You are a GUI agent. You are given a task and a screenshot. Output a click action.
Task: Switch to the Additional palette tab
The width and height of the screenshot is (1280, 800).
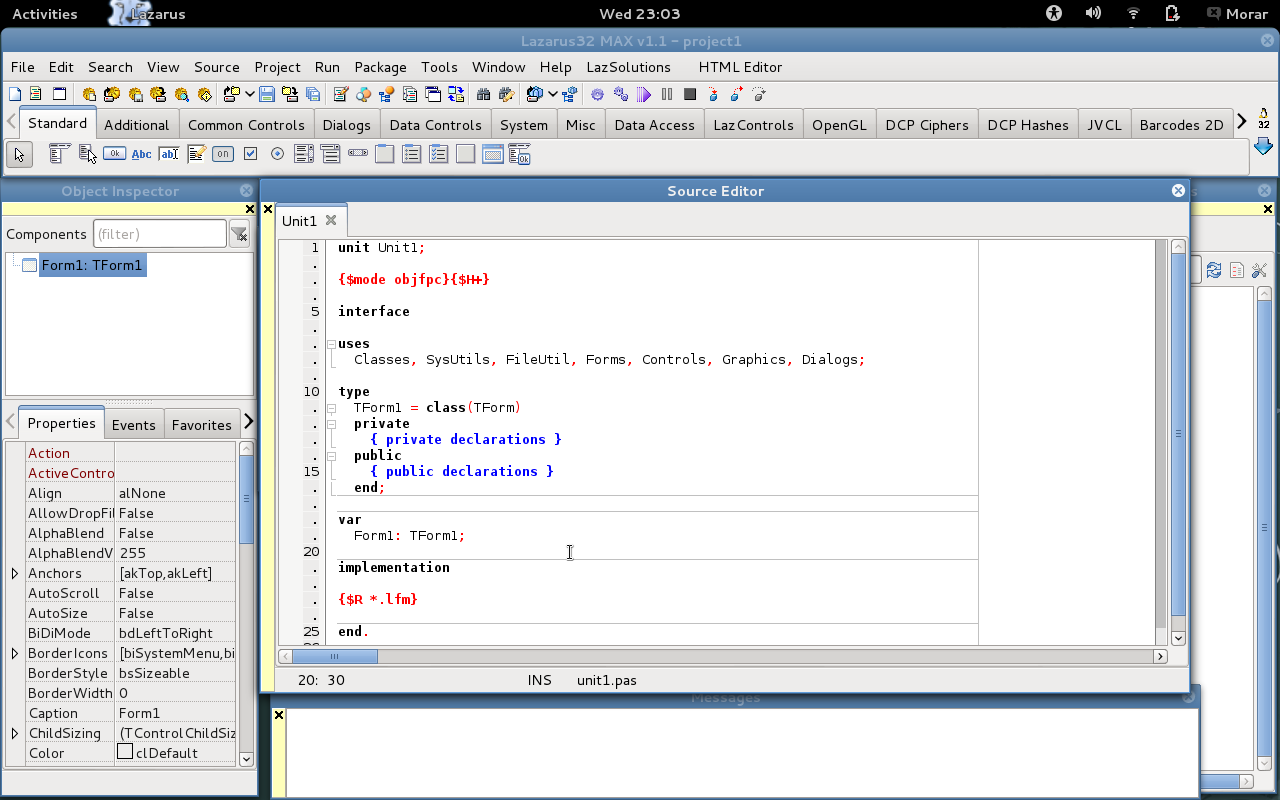coord(136,125)
